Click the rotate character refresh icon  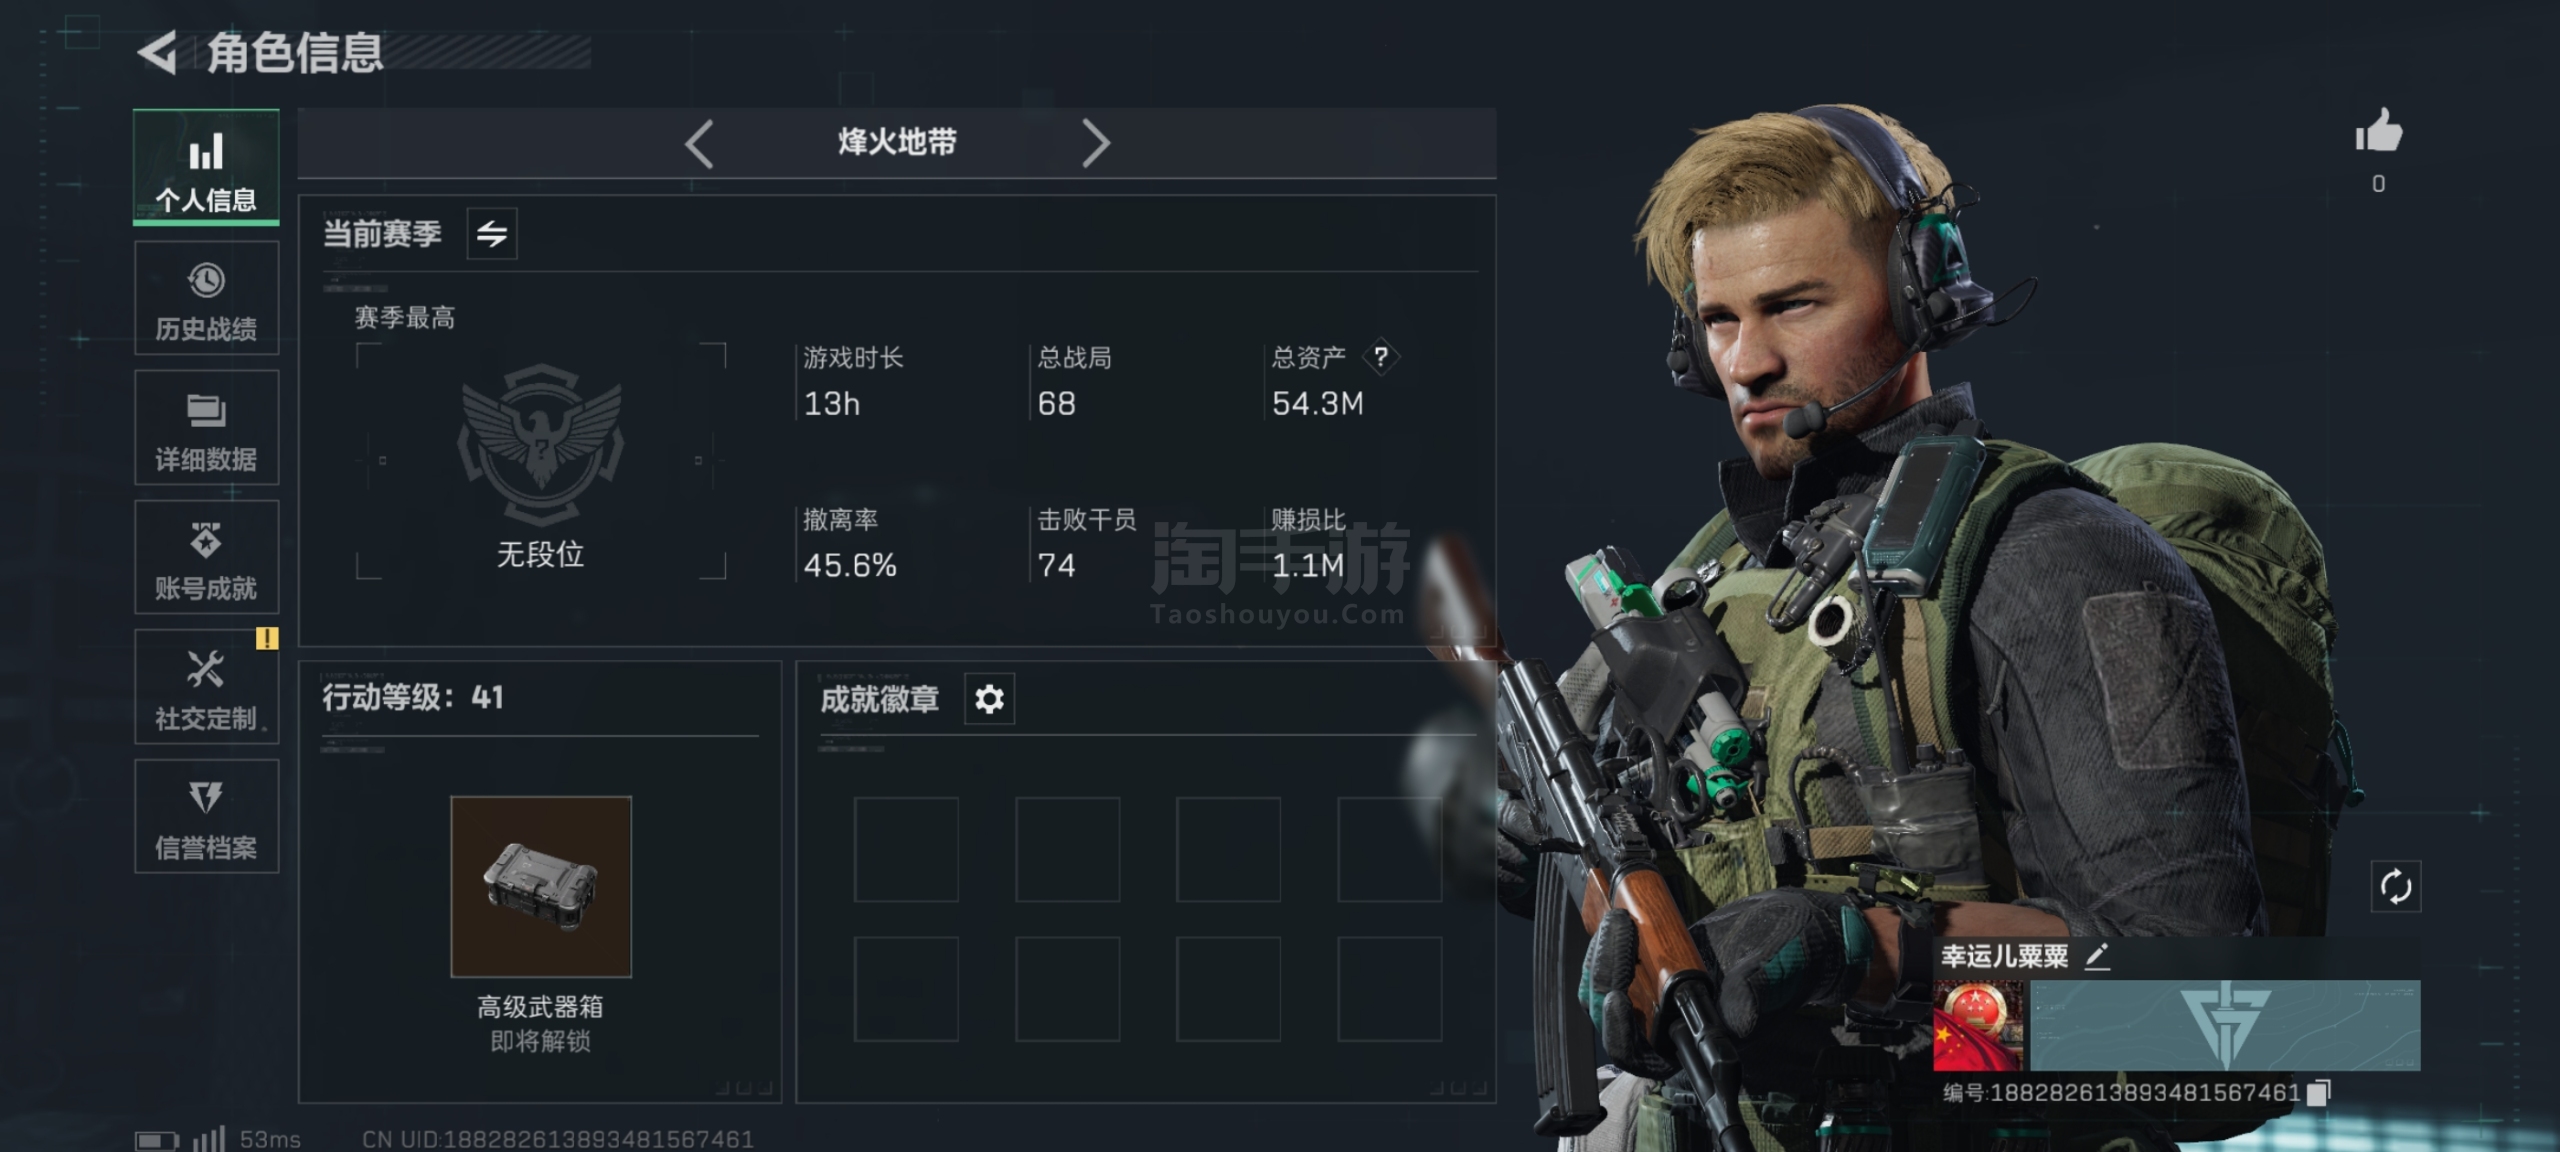[x=2395, y=886]
